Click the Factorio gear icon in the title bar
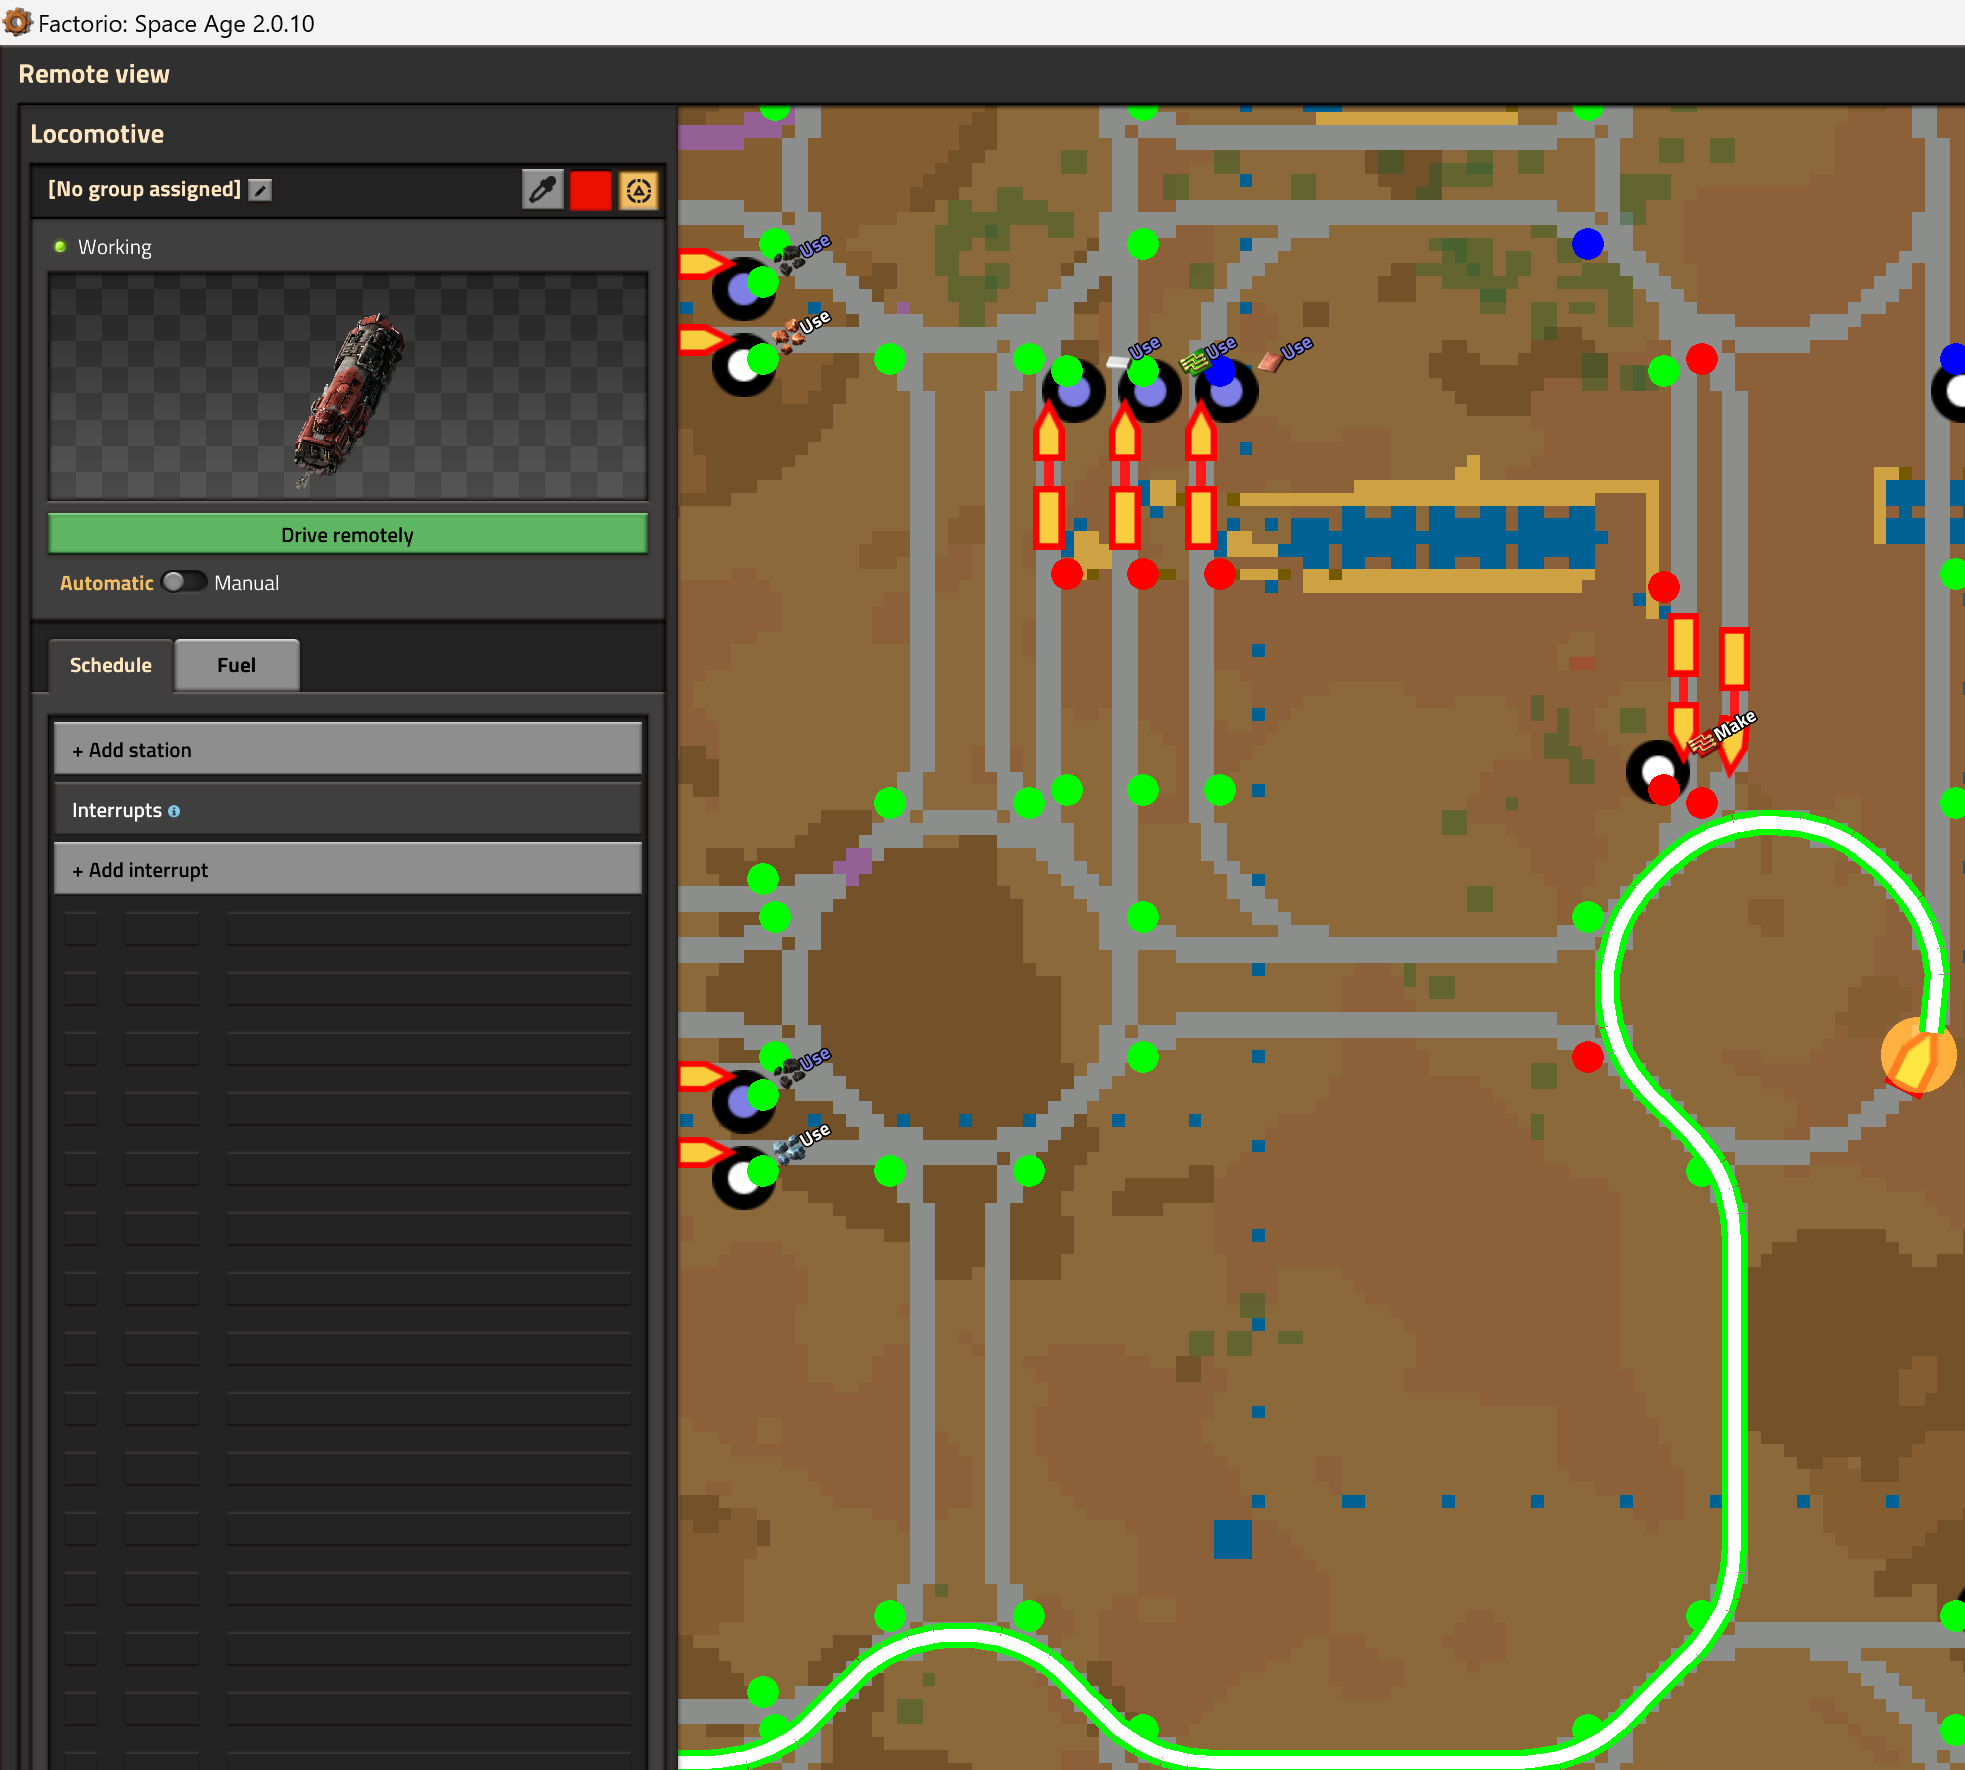The height and width of the screenshot is (1770, 1965). point(17,22)
